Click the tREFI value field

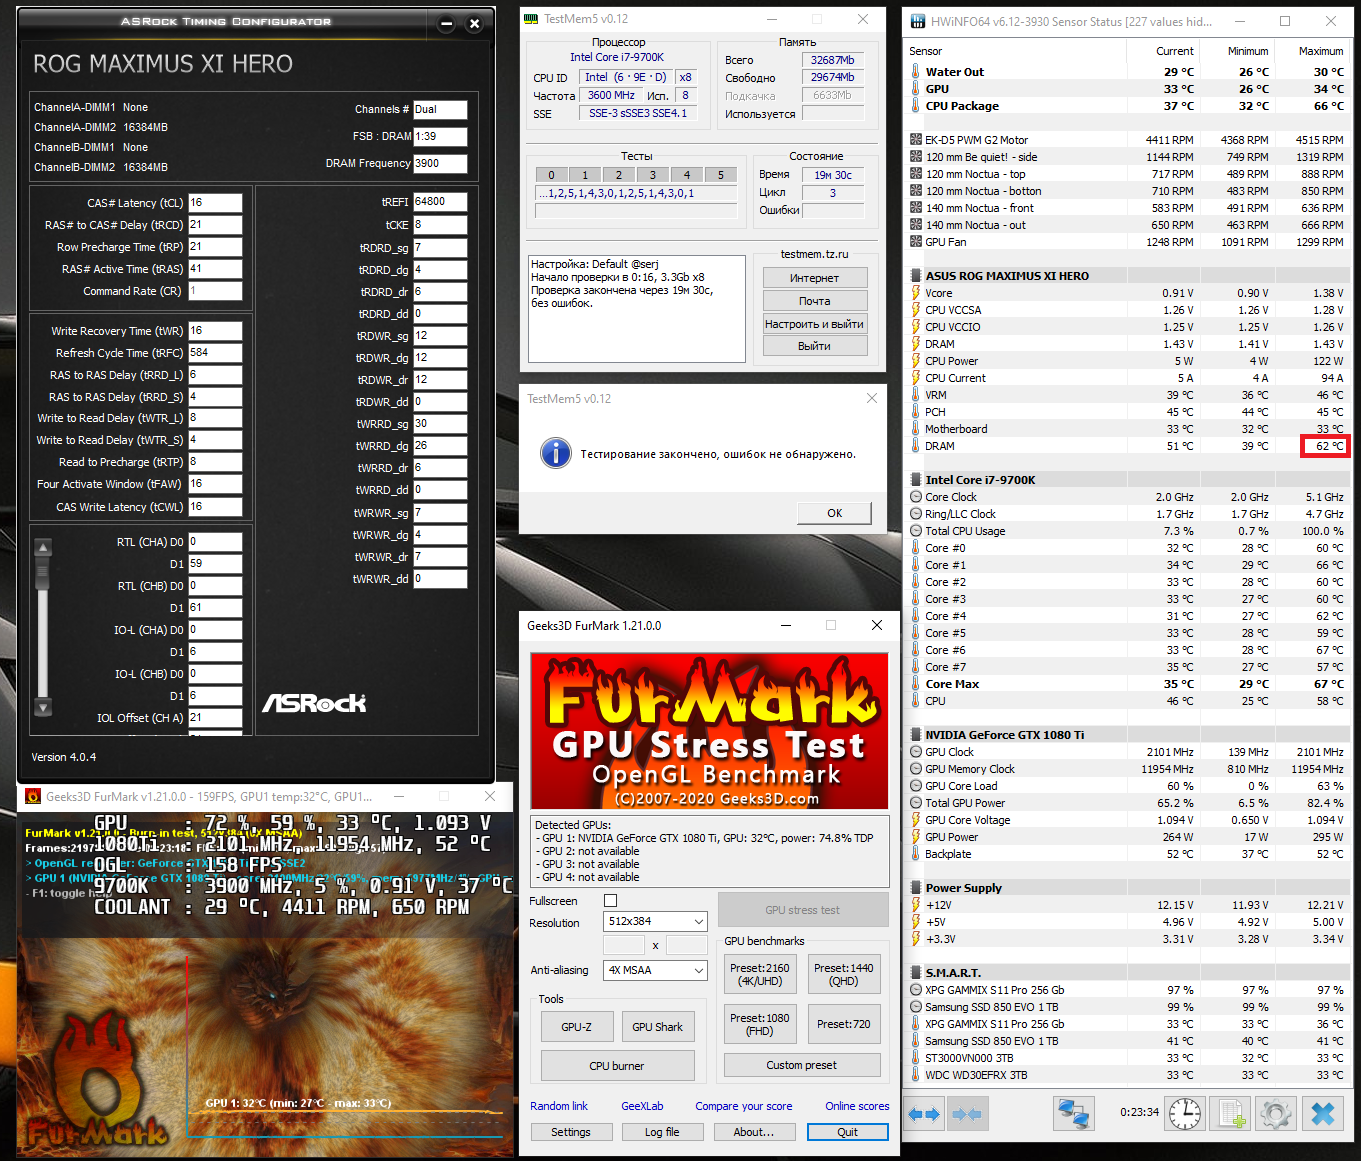click(440, 201)
